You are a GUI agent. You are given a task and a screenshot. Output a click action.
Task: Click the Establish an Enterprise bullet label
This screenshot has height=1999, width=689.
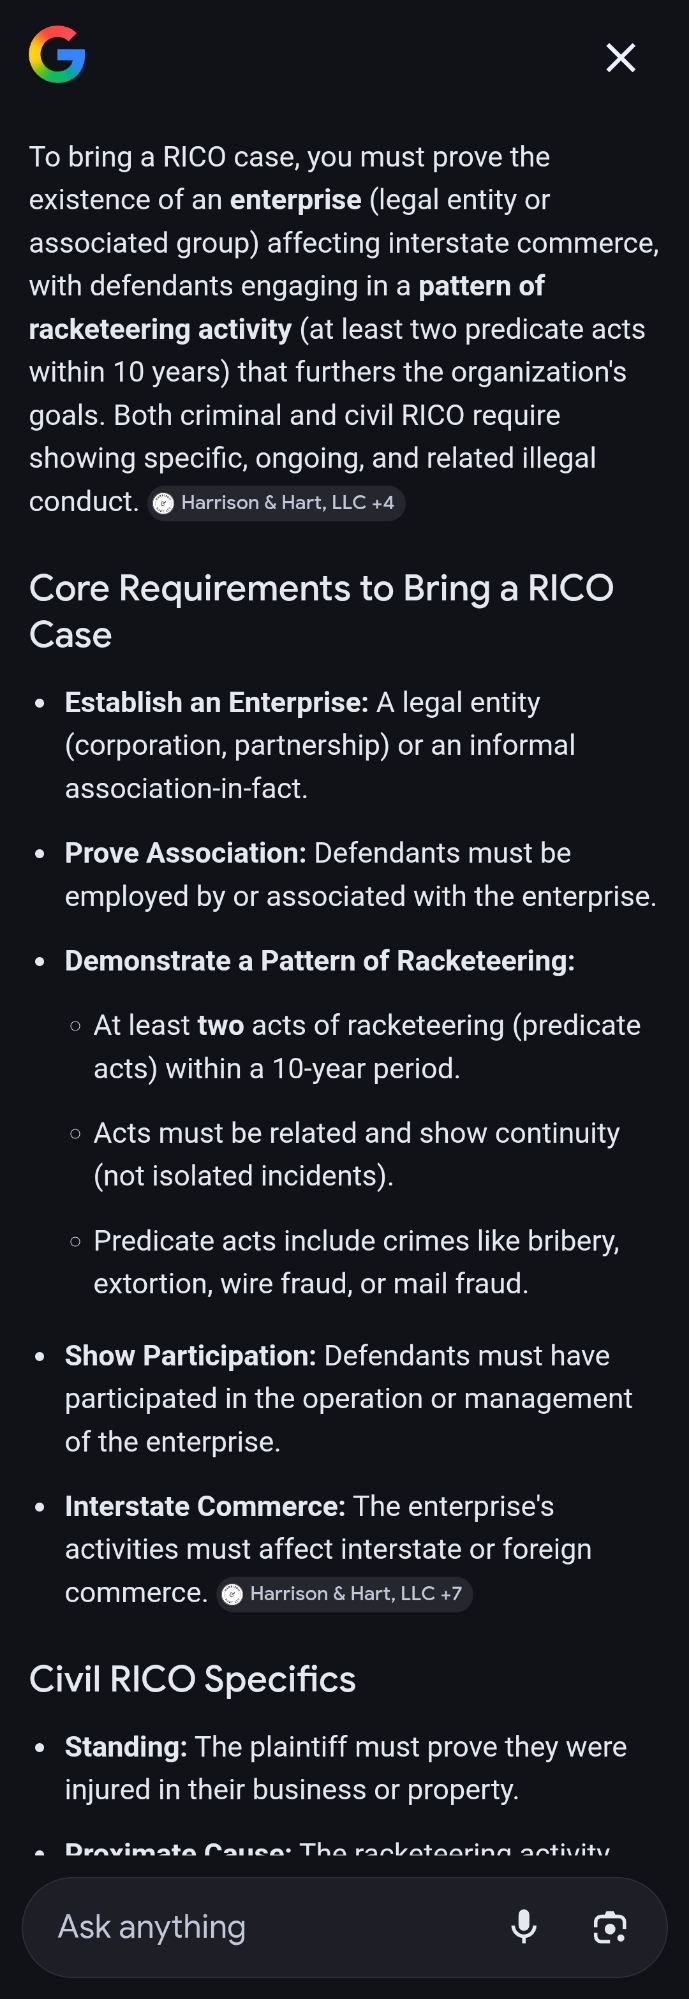216,702
